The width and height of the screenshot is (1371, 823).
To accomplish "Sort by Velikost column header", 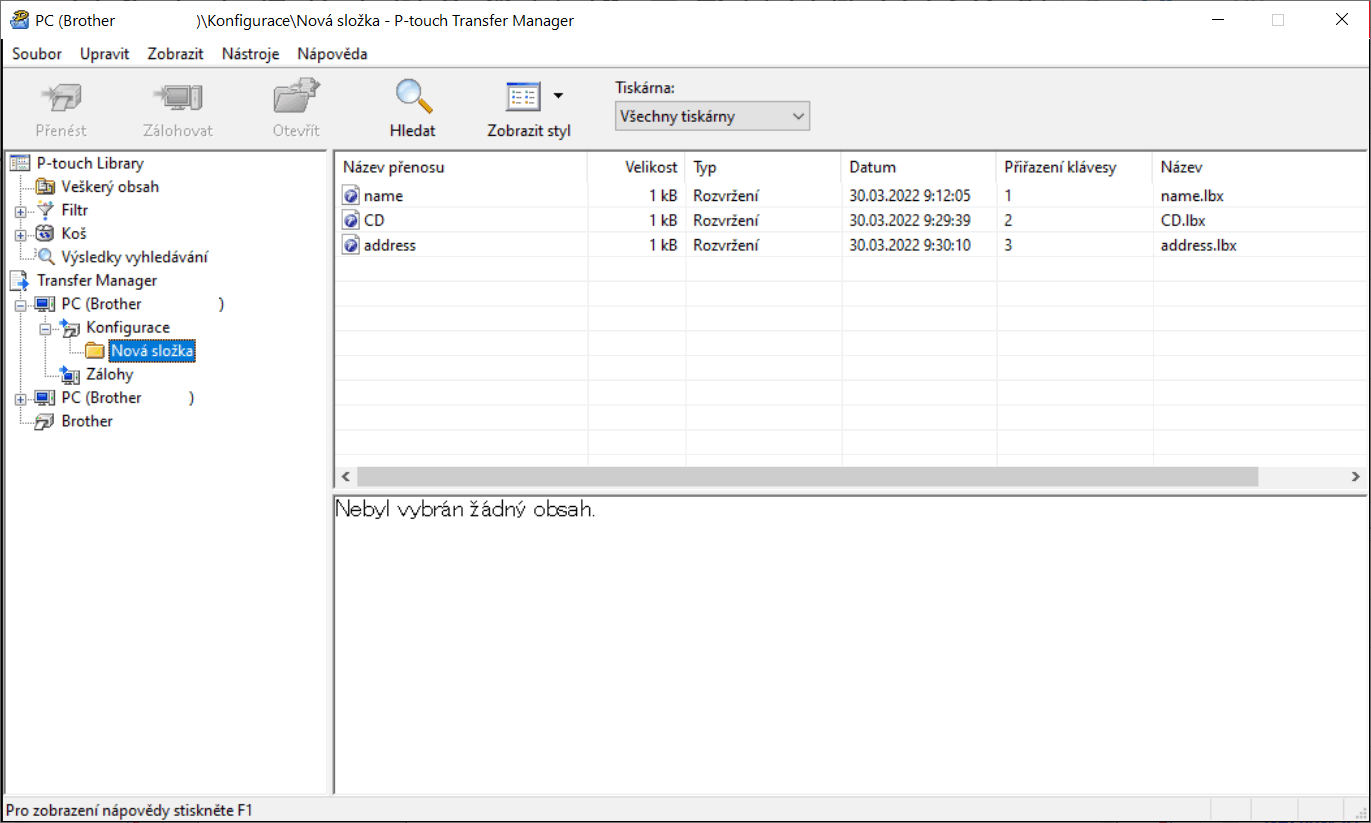I will pyautogui.click(x=636, y=167).
